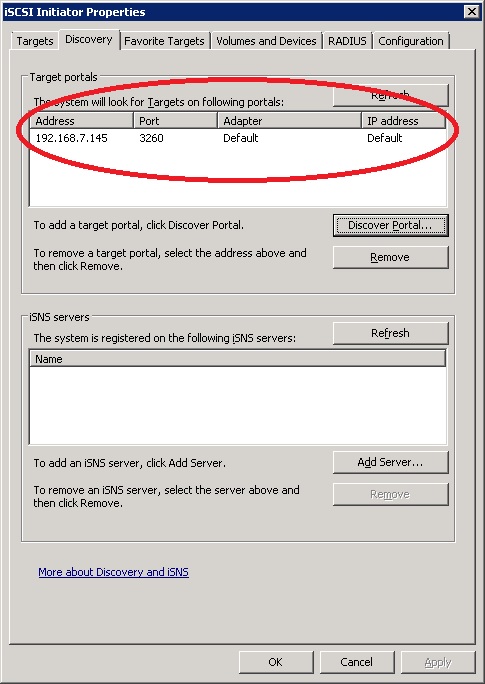The height and width of the screenshot is (684, 485).
Task: Switch to the Configuration tab
Action: tap(411, 41)
